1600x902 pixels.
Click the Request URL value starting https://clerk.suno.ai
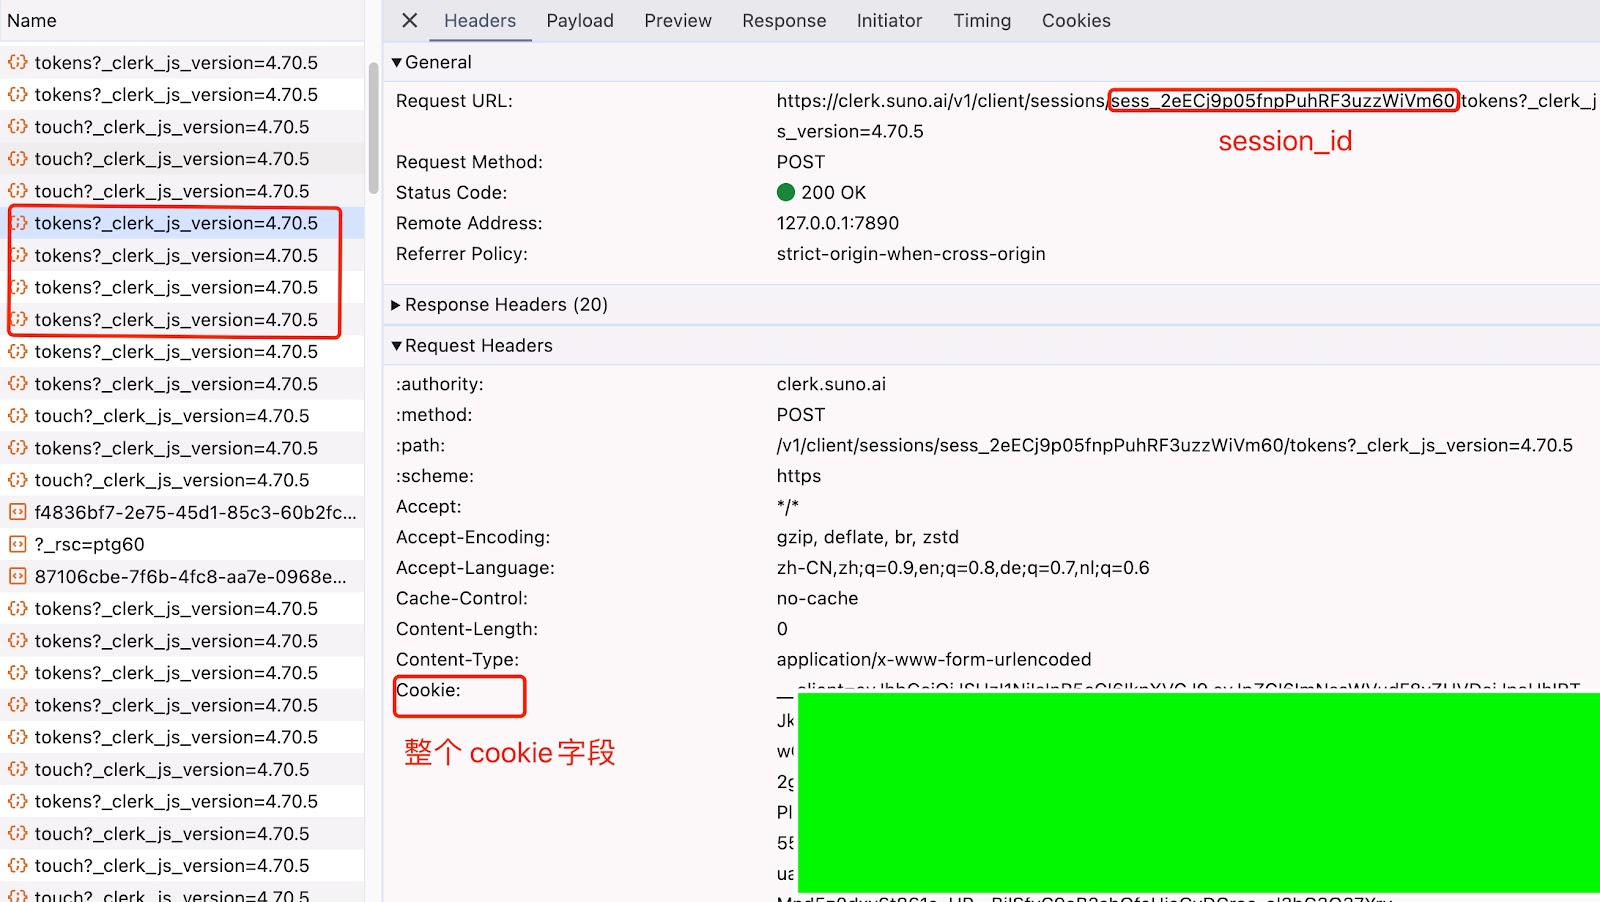coord(1186,116)
